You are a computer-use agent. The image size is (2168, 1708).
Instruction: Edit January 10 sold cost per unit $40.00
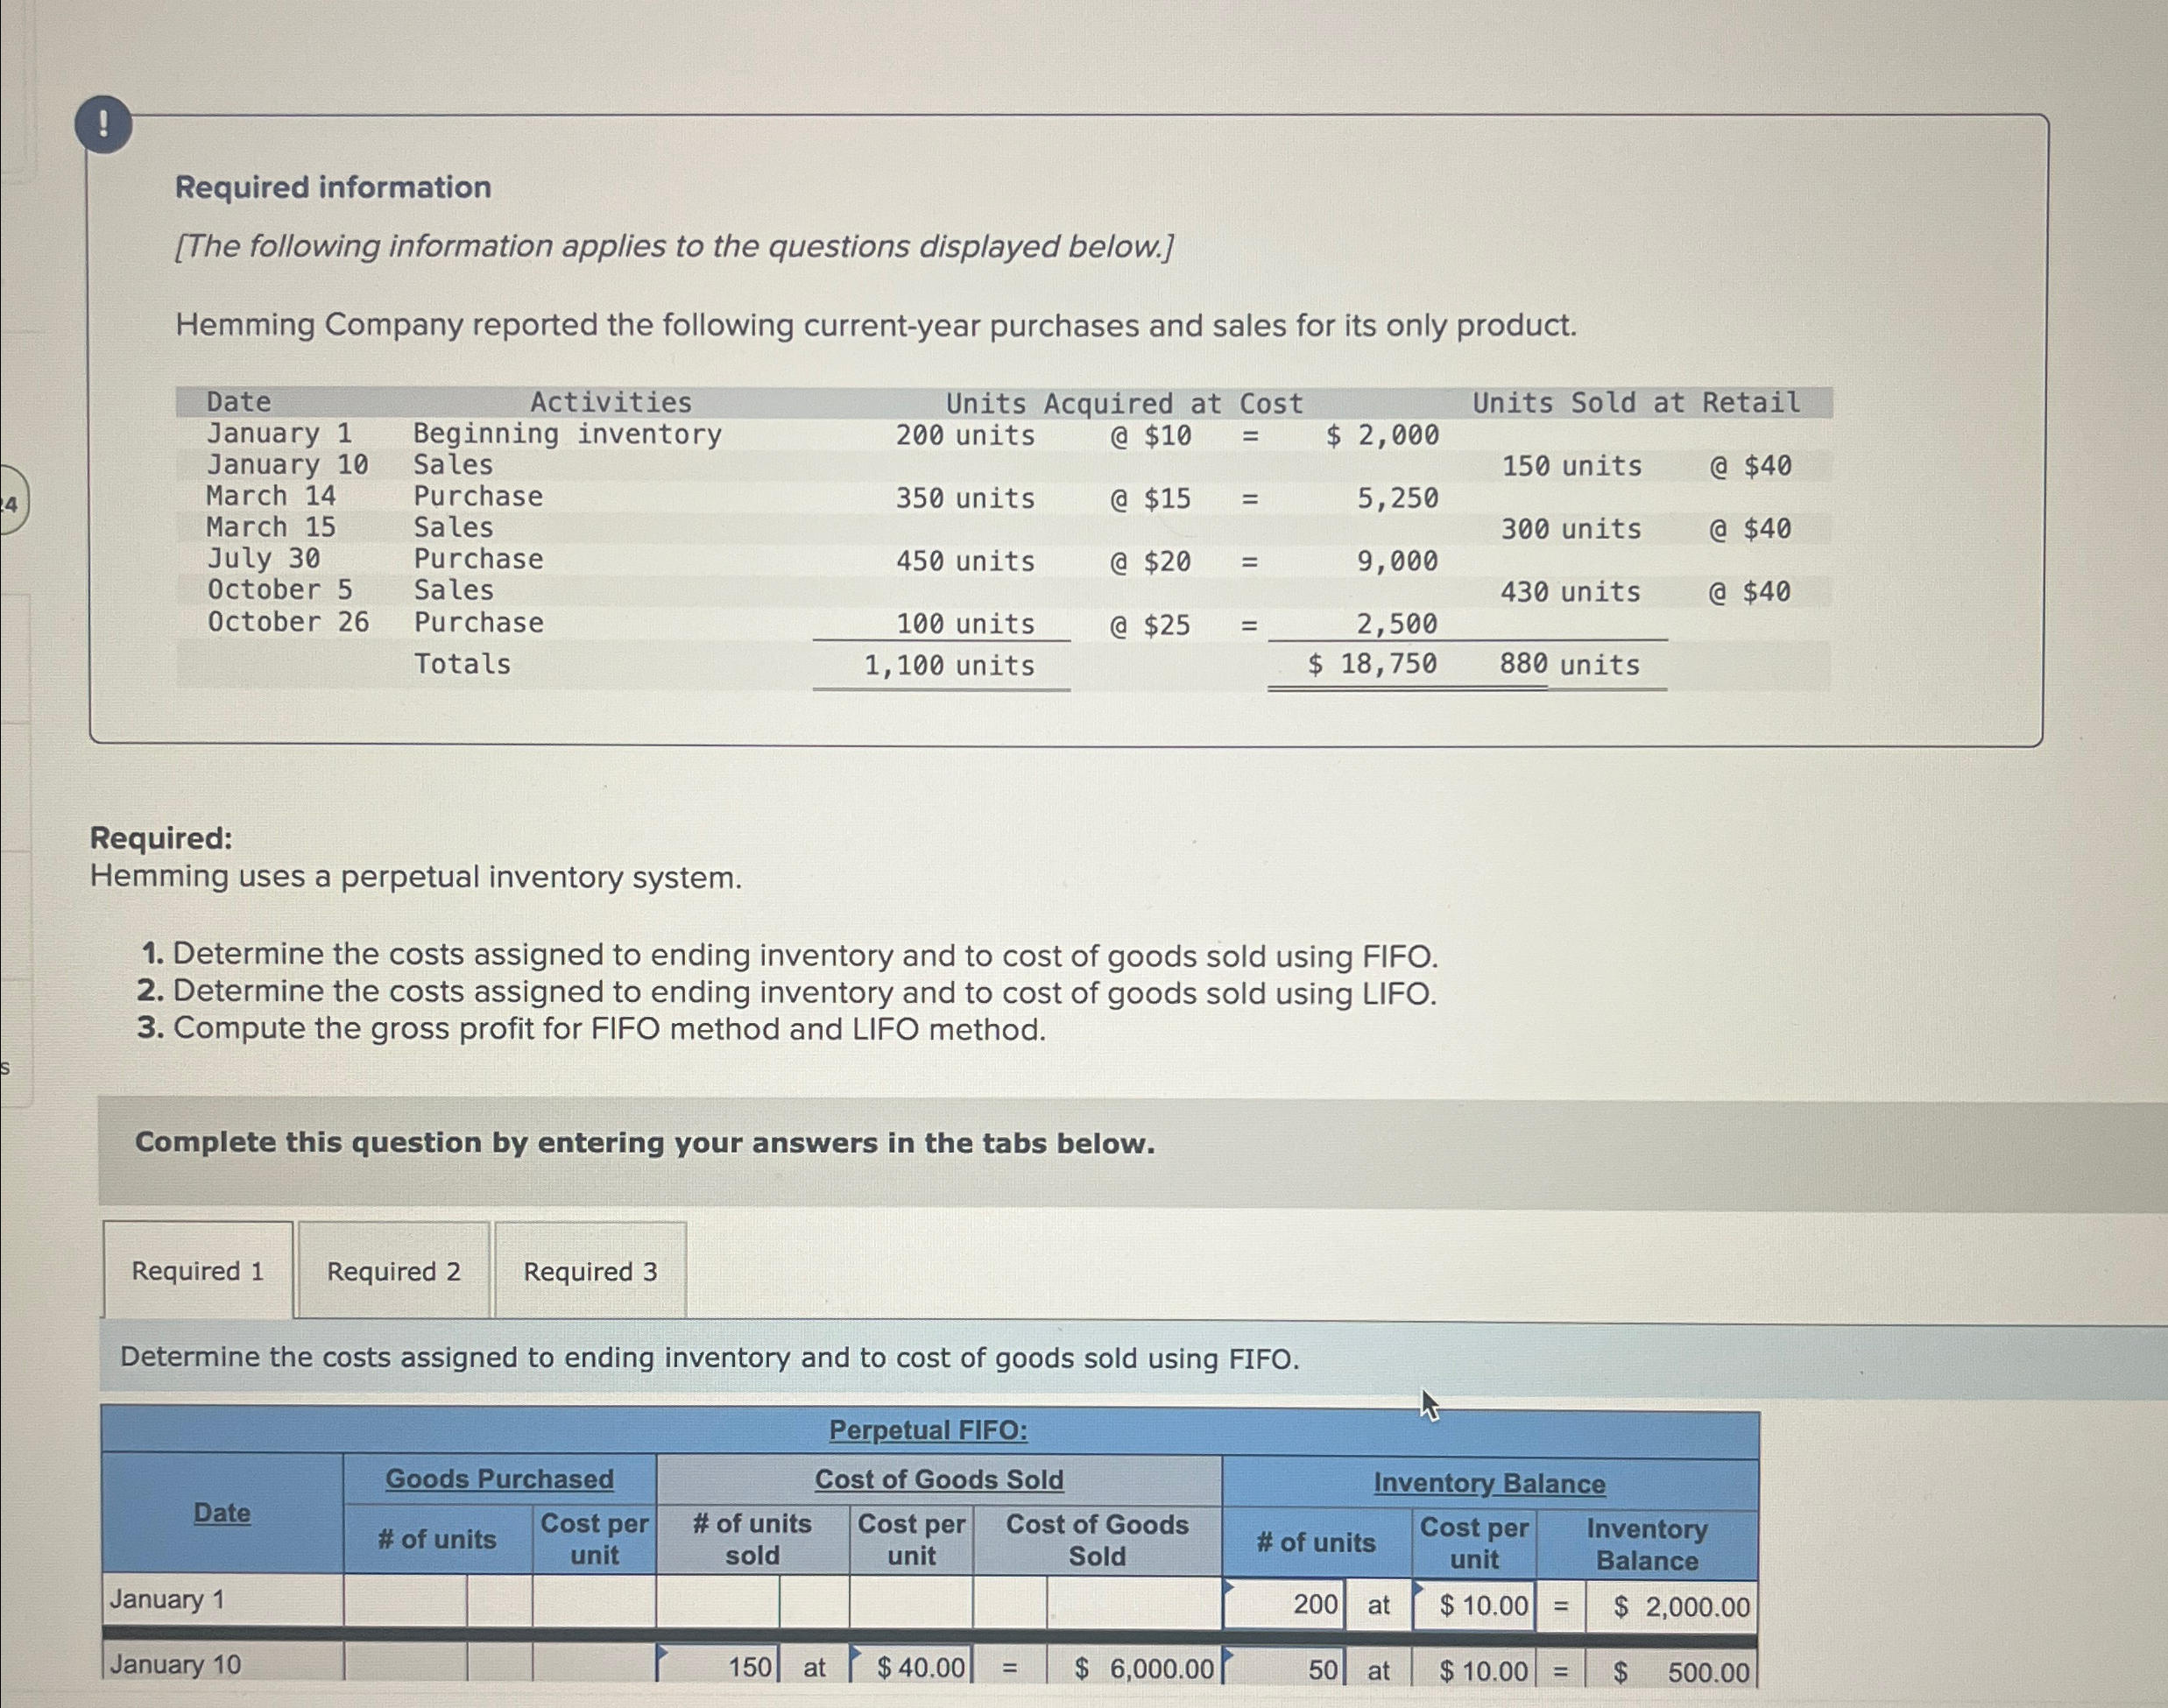coord(910,1667)
